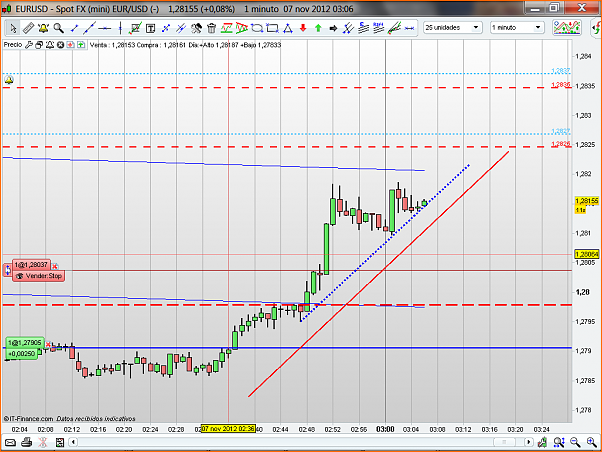Click the +0,00250 profit label
This screenshot has height=452, width=602.
[22, 353]
